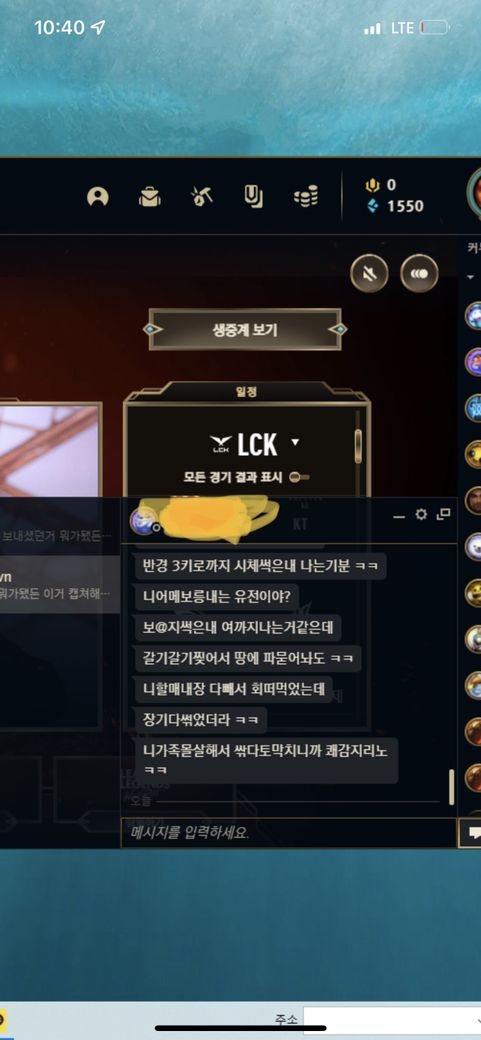This screenshot has height=1040, width=481.
Task: Expand the LCK league dropdown
Action: pos(295,442)
